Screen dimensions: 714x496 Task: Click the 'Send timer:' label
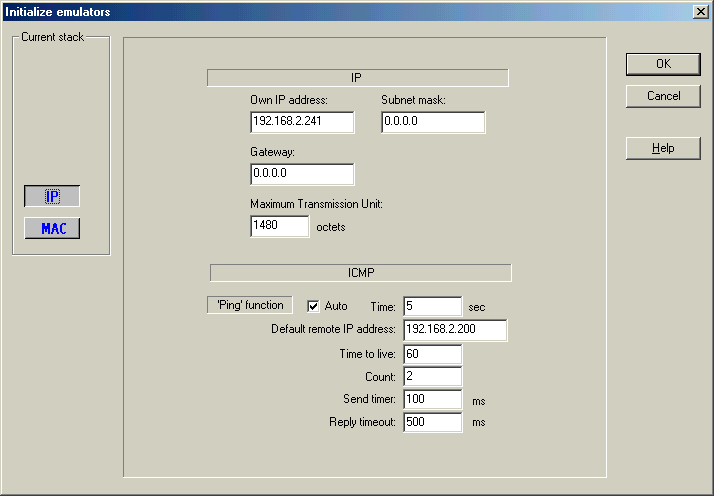point(369,399)
